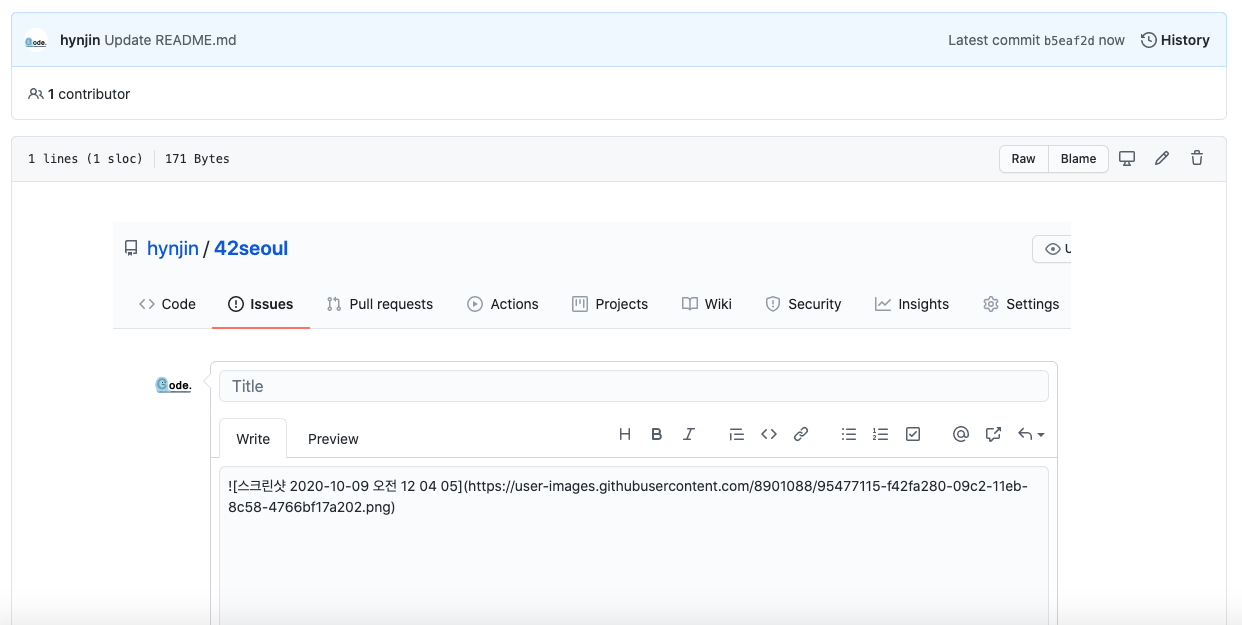This screenshot has width=1242, height=625.
Task: Open the Update README.md commit message
Action: 170,40
